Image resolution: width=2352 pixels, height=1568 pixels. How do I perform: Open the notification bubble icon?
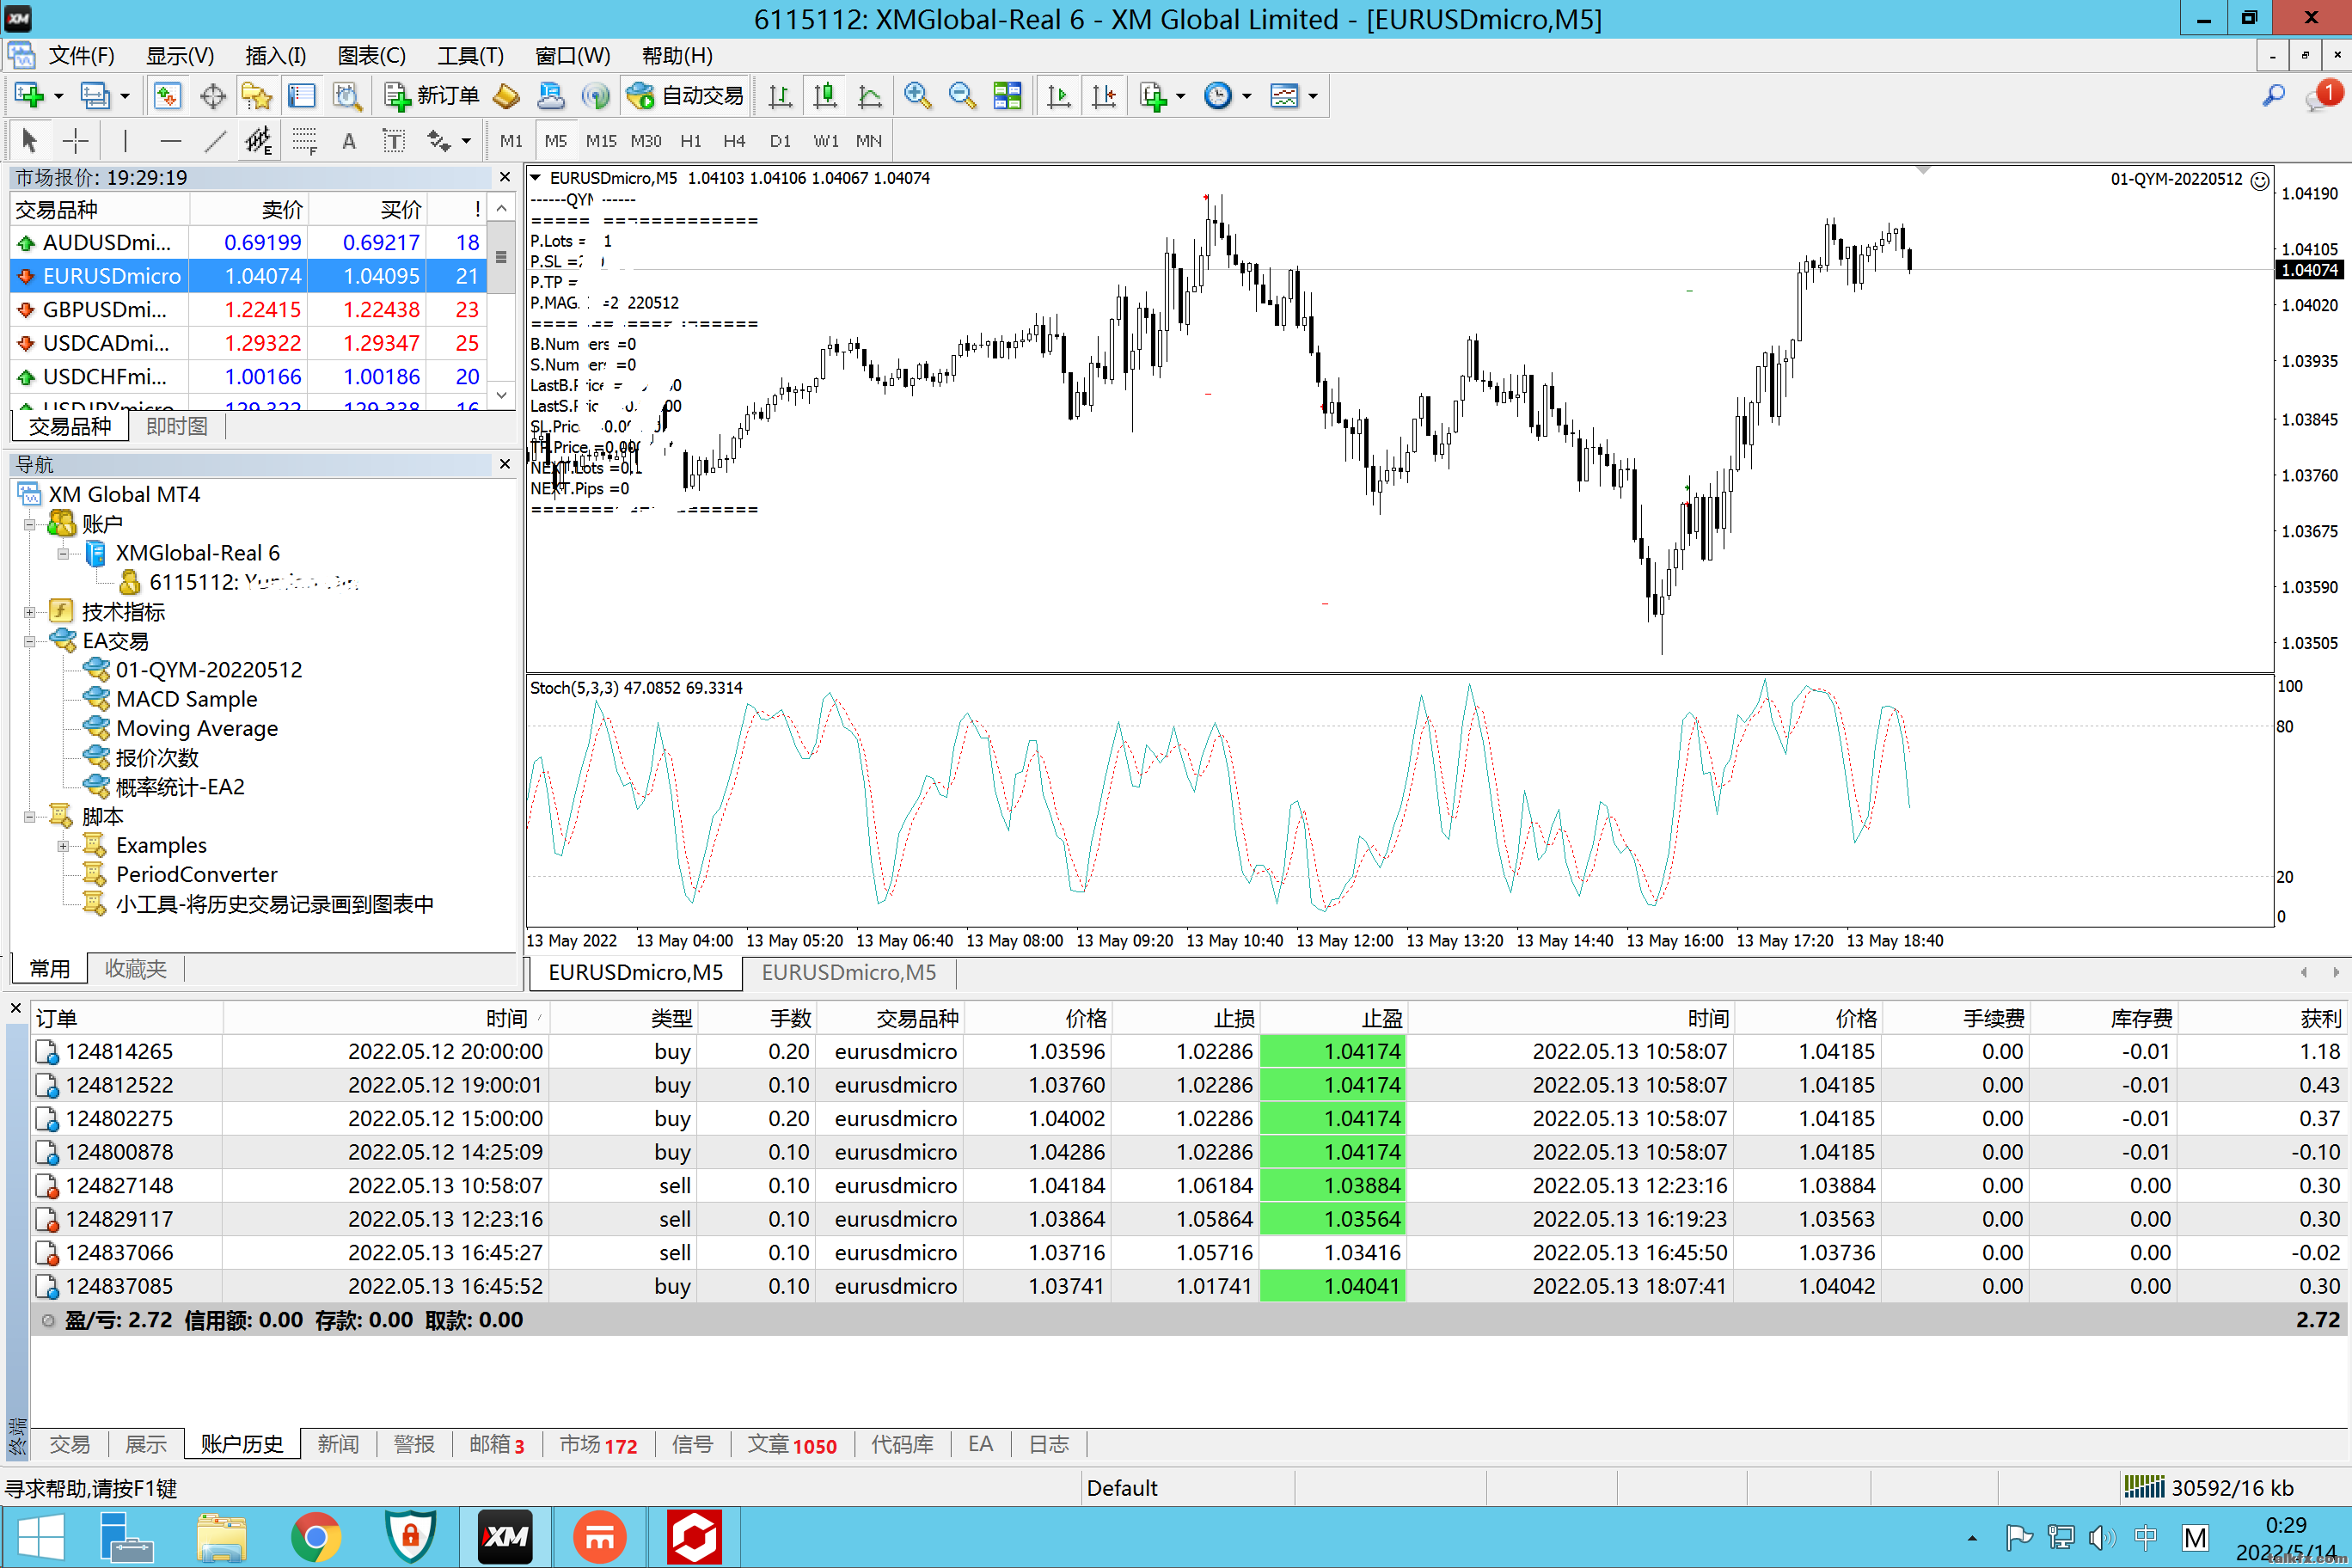pyautogui.click(x=2321, y=96)
